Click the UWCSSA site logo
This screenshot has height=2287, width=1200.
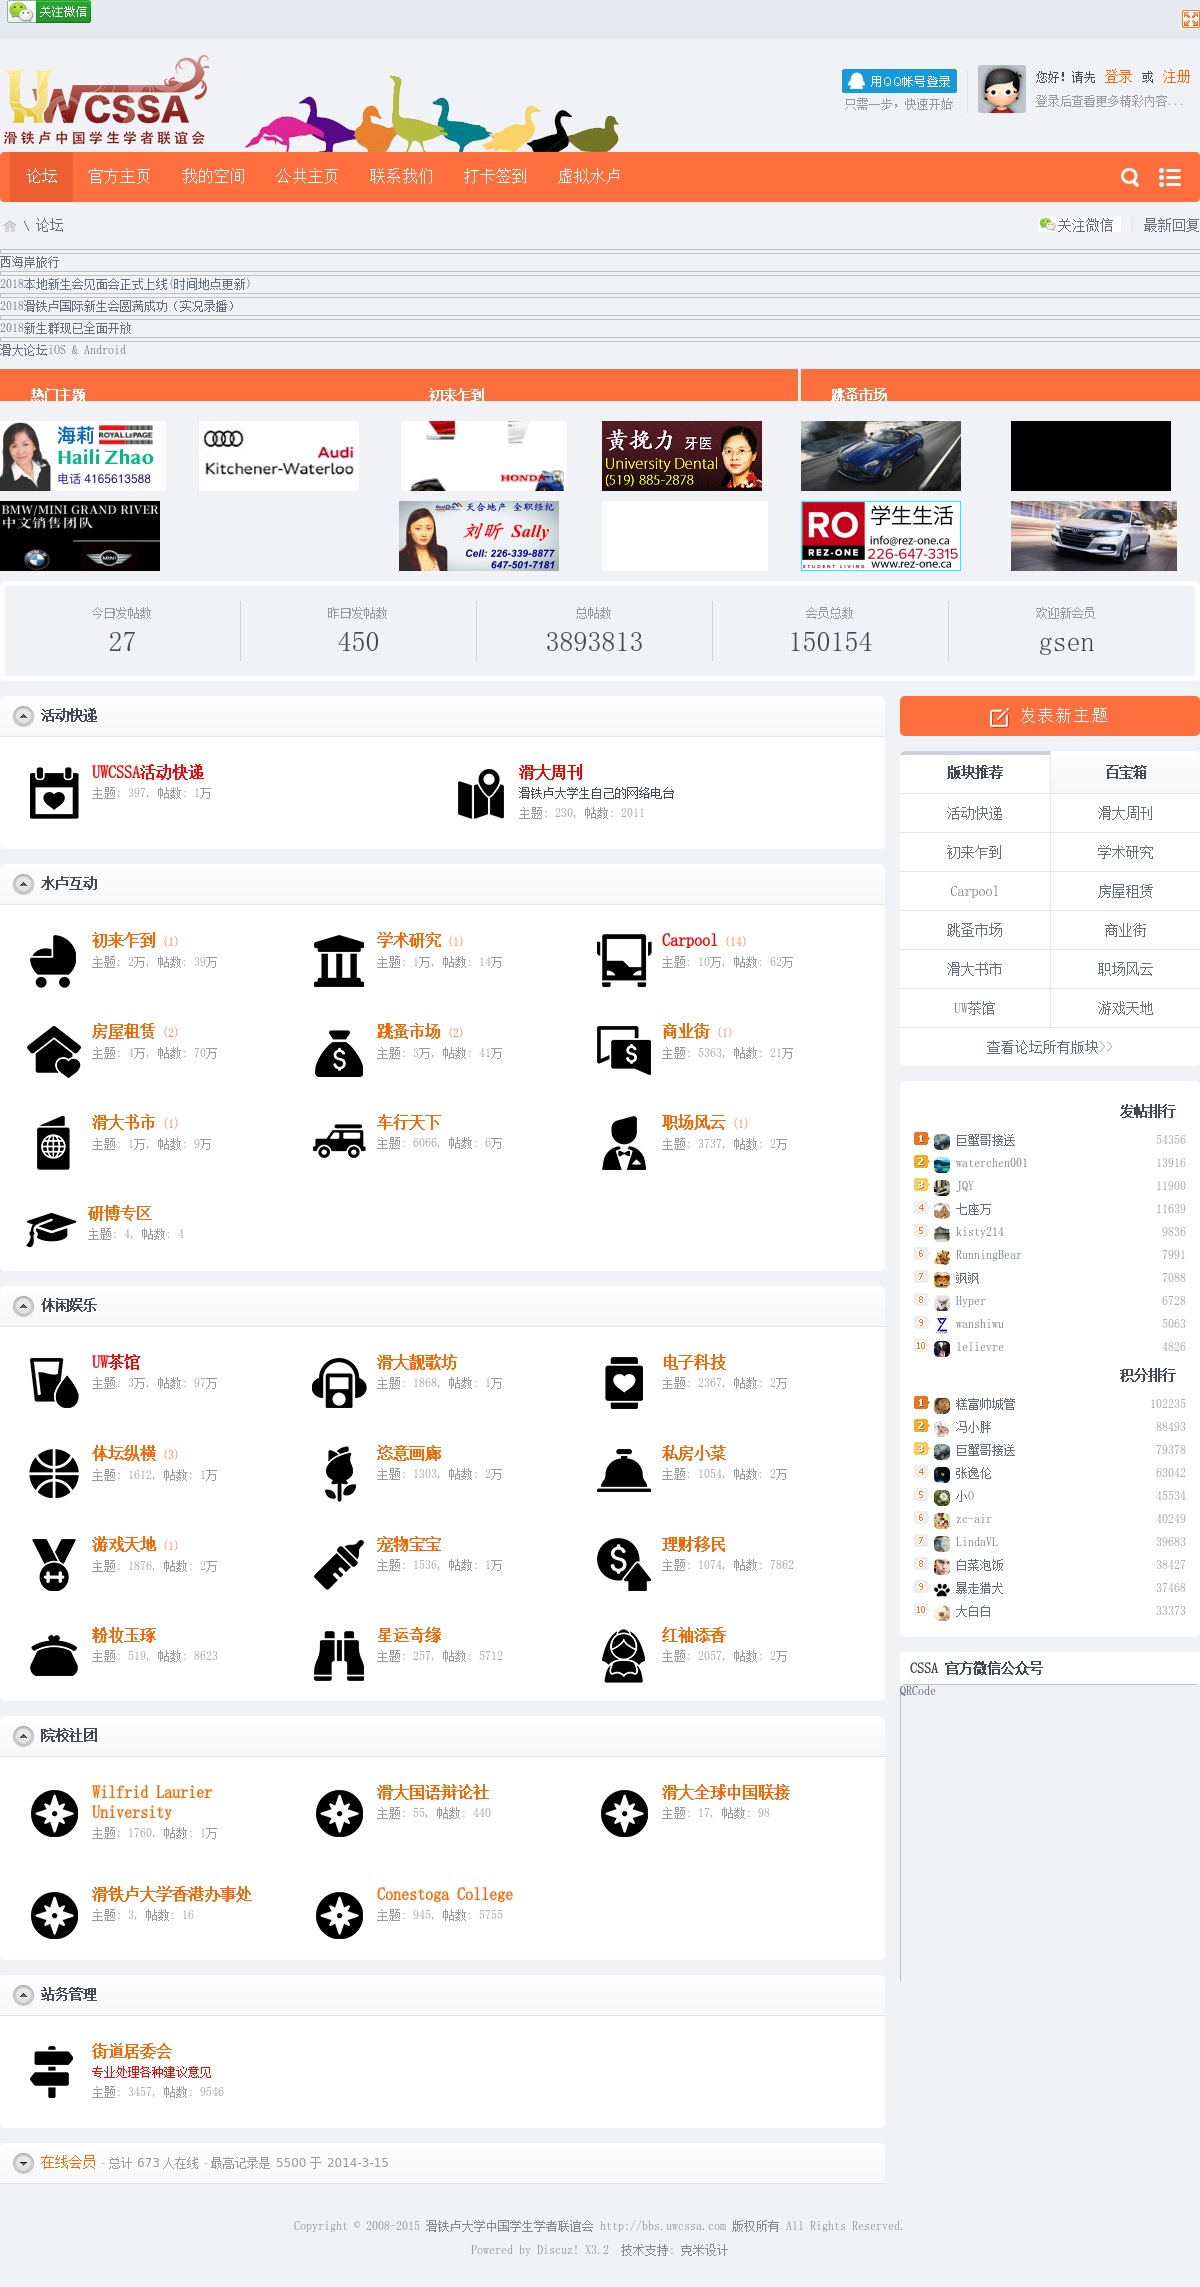pyautogui.click(x=106, y=100)
